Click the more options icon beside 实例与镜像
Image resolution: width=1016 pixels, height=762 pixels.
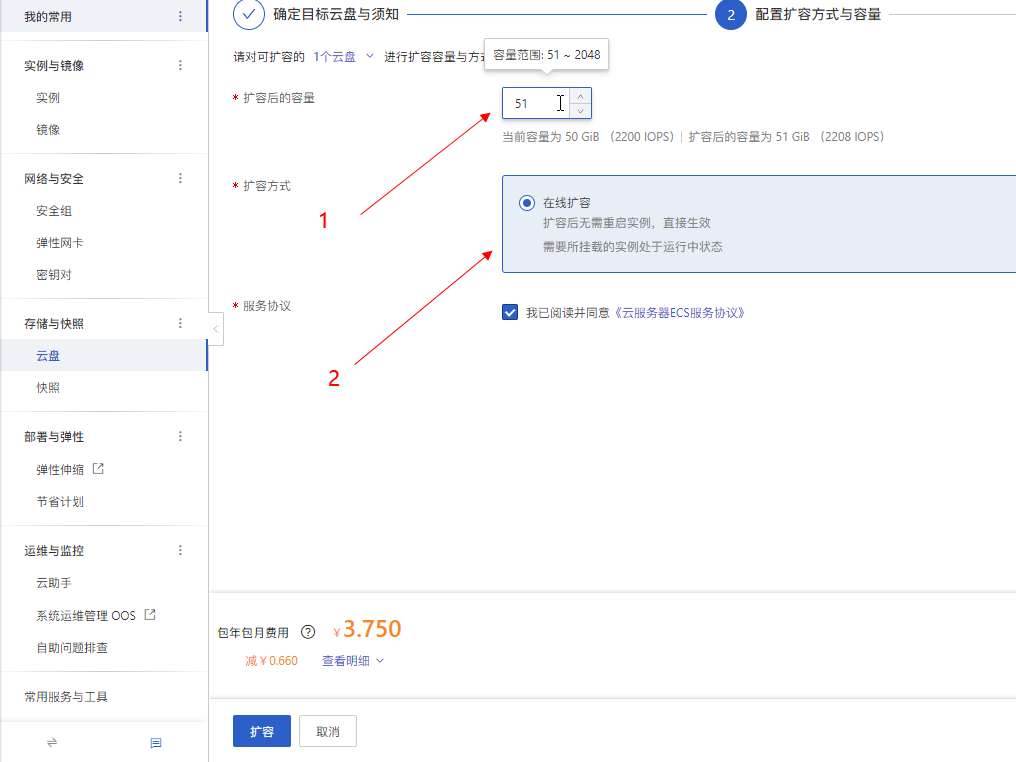pos(180,66)
